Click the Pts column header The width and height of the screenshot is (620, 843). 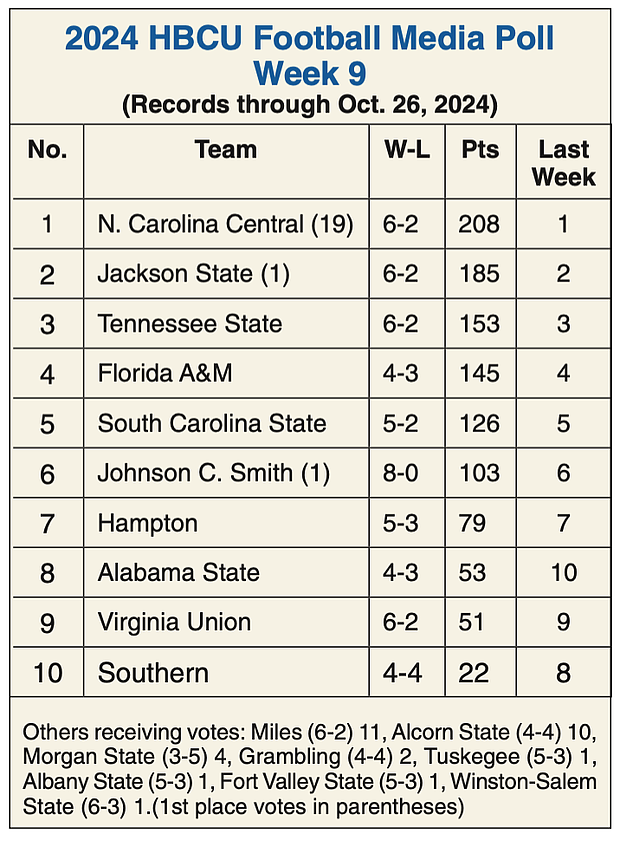pyautogui.click(x=480, y=149)
